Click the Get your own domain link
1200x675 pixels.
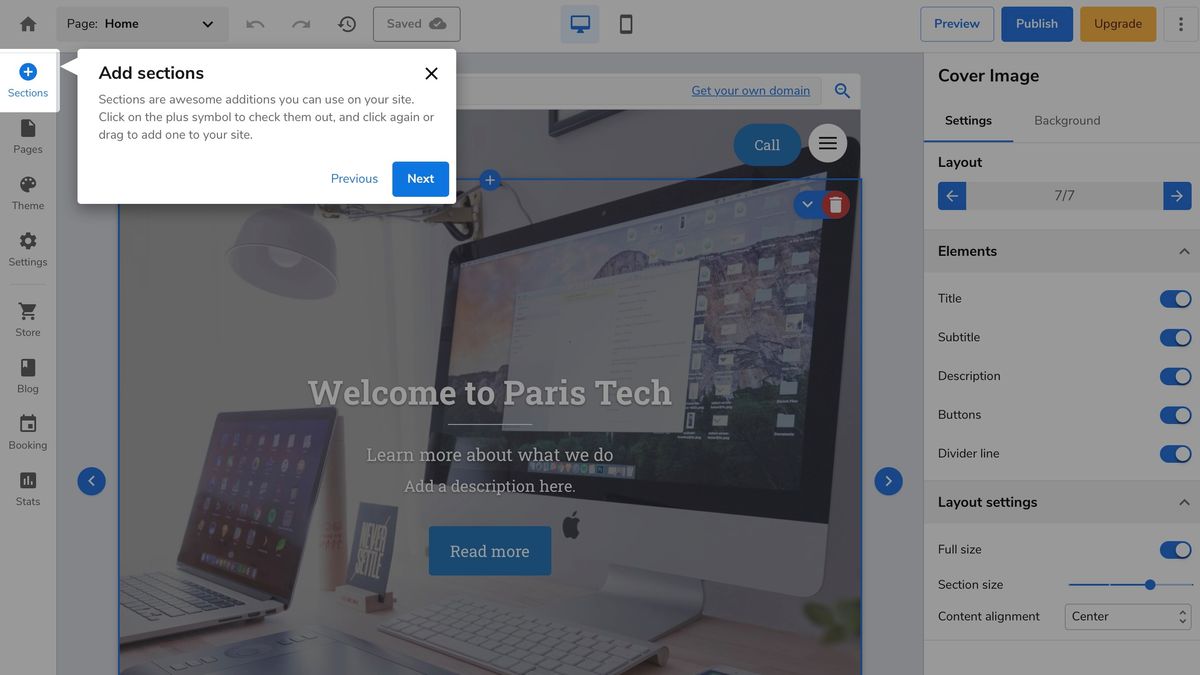coord(751,90)
